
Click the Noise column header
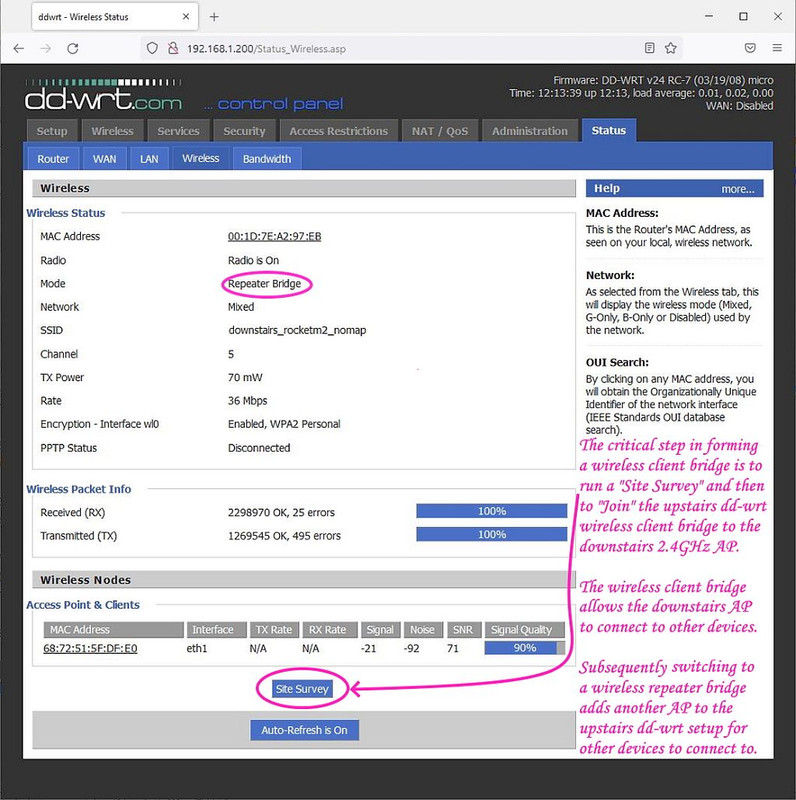coord(423,630)
